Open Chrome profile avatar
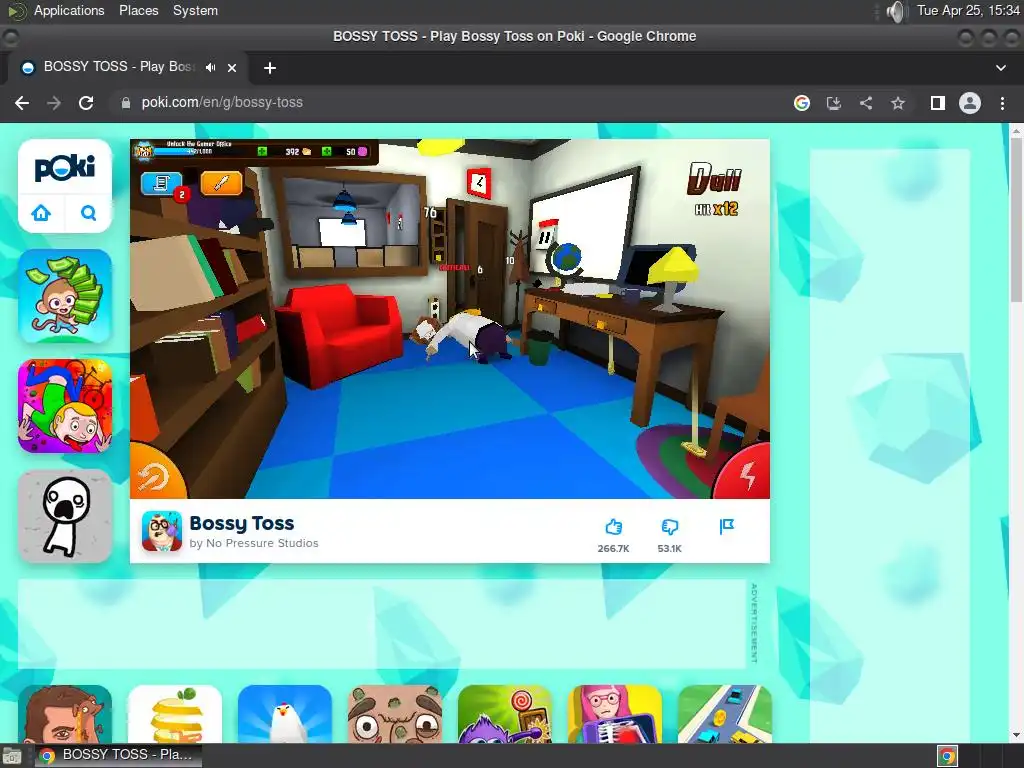The height and width of the screenshot is (768, 1024). pyautogui.click(x=970, y=103)
